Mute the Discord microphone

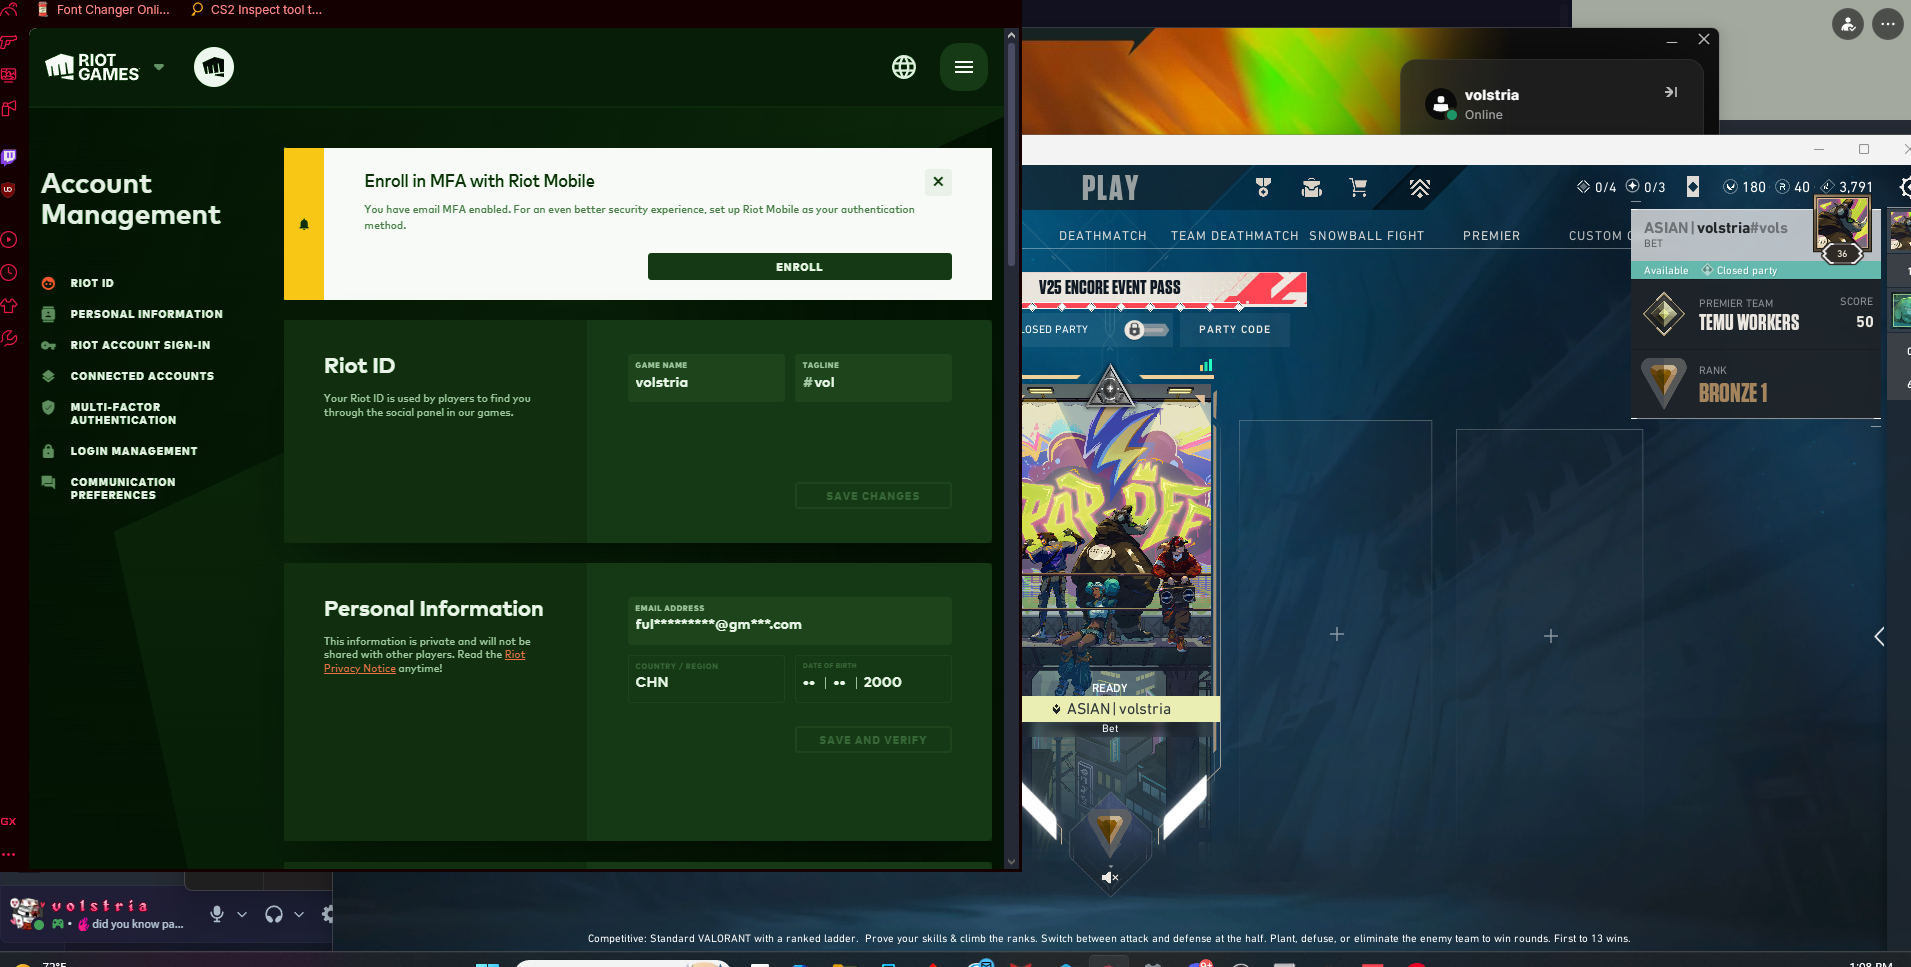click(217, 914)
